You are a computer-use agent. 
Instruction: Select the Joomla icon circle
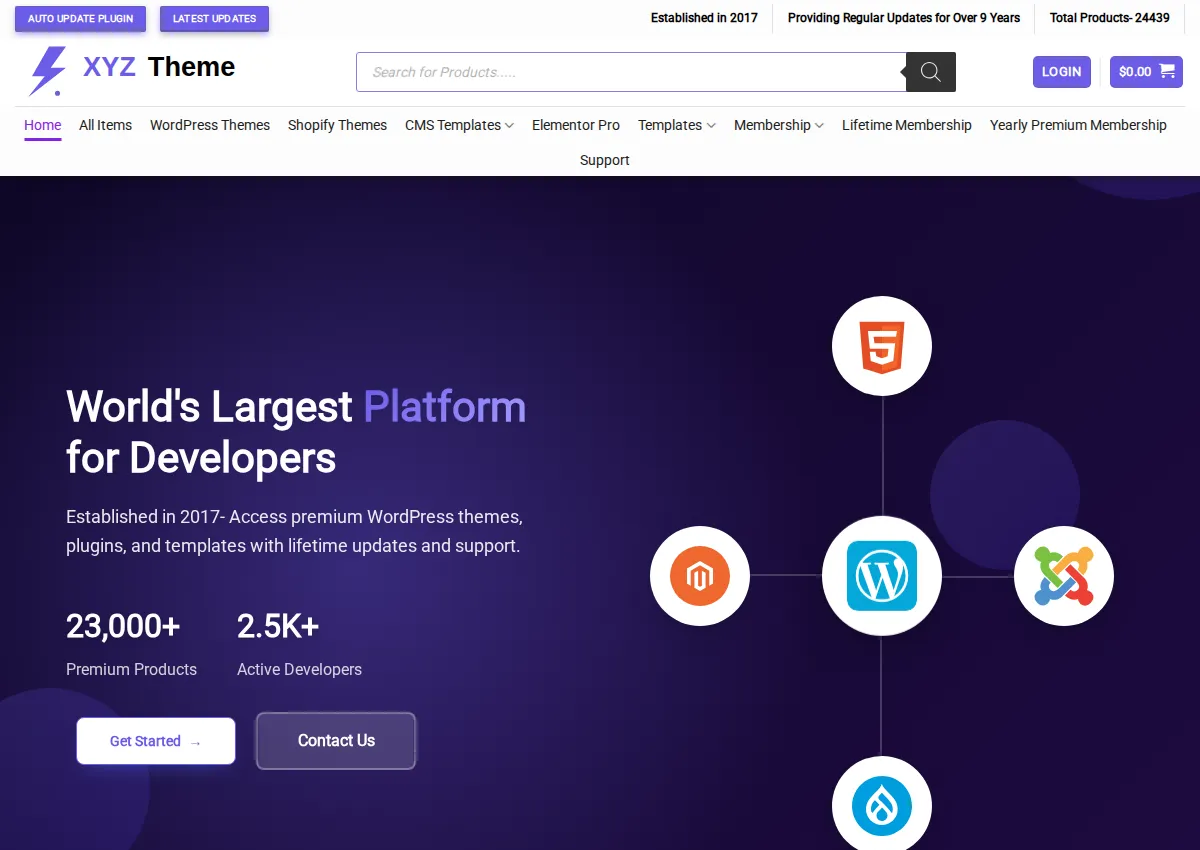pyautogui.click(x=1064, y=576)
